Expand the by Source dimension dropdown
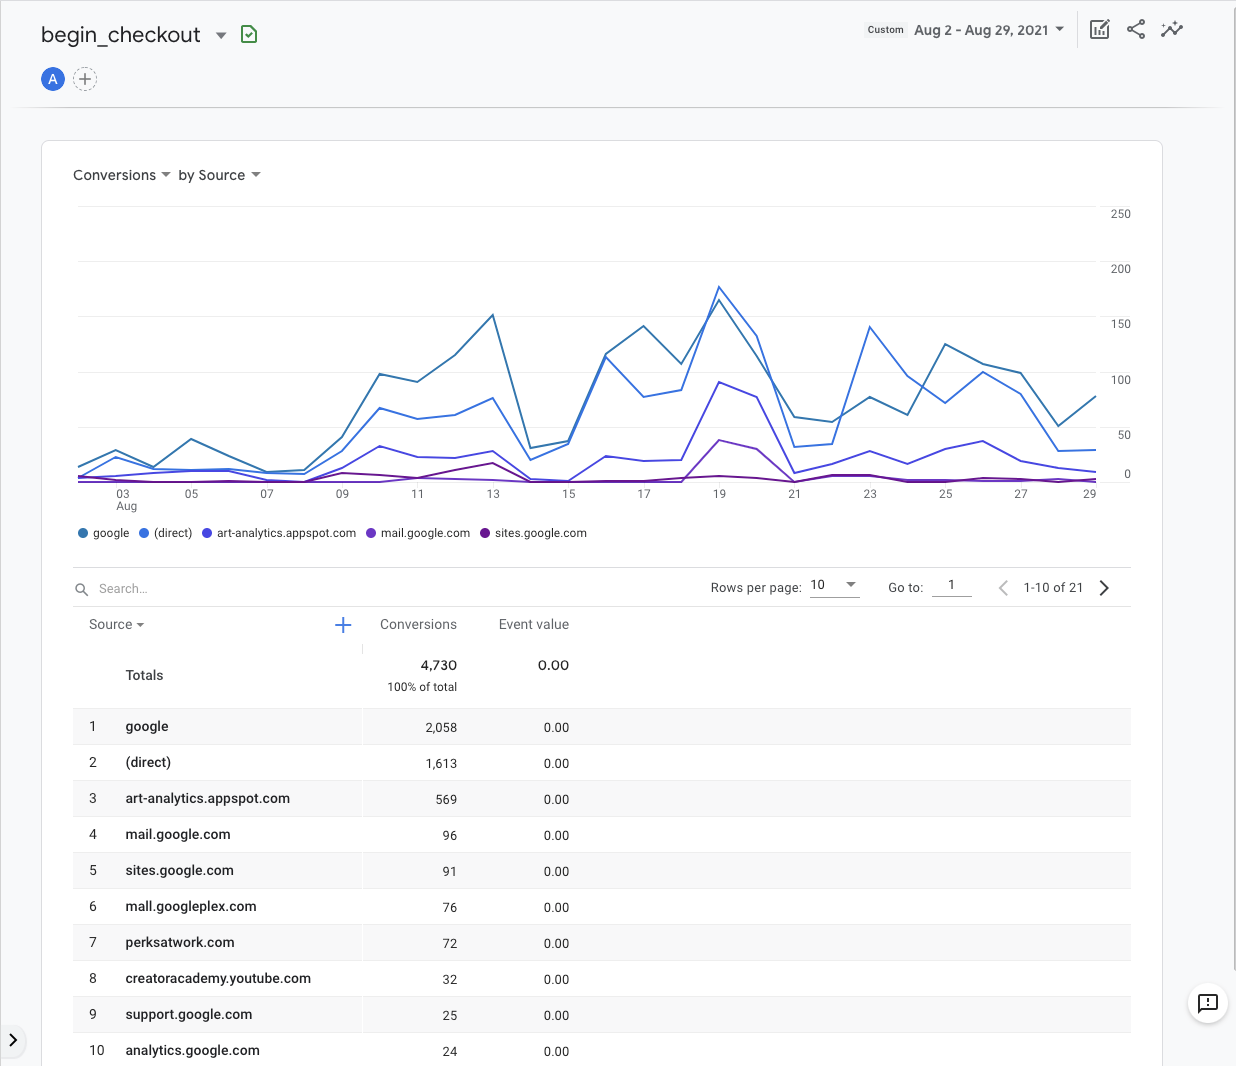 219,175
